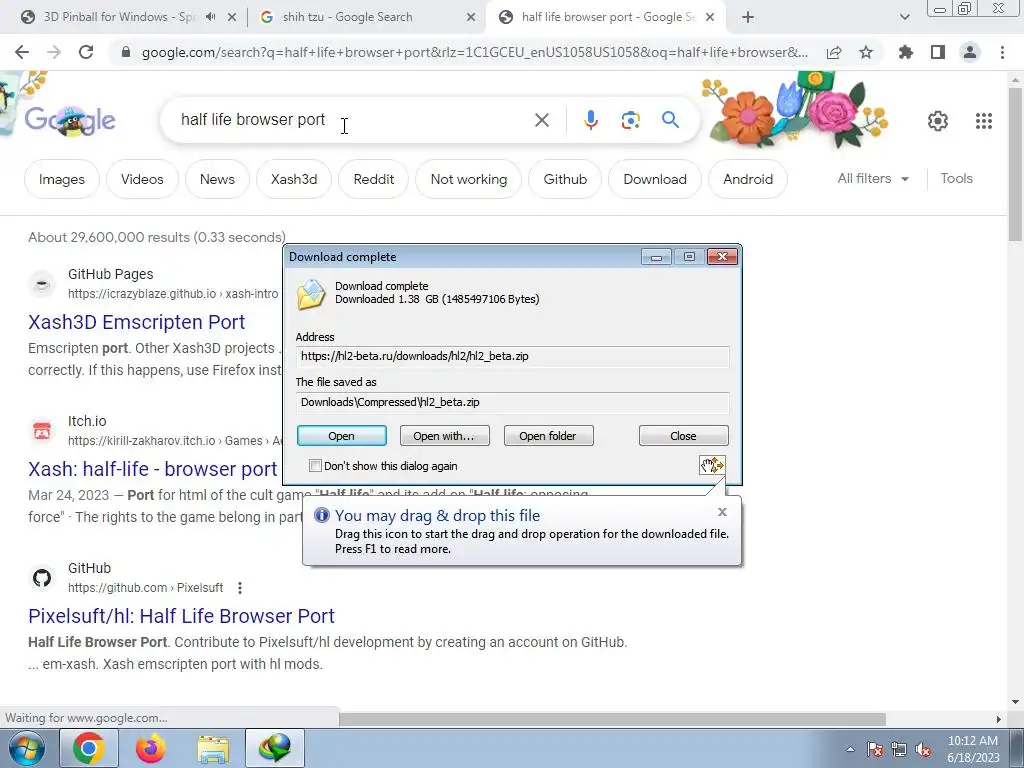The image size is (1024, 768).
Task: Click the Chrome address bar URL
Action: 474,52
